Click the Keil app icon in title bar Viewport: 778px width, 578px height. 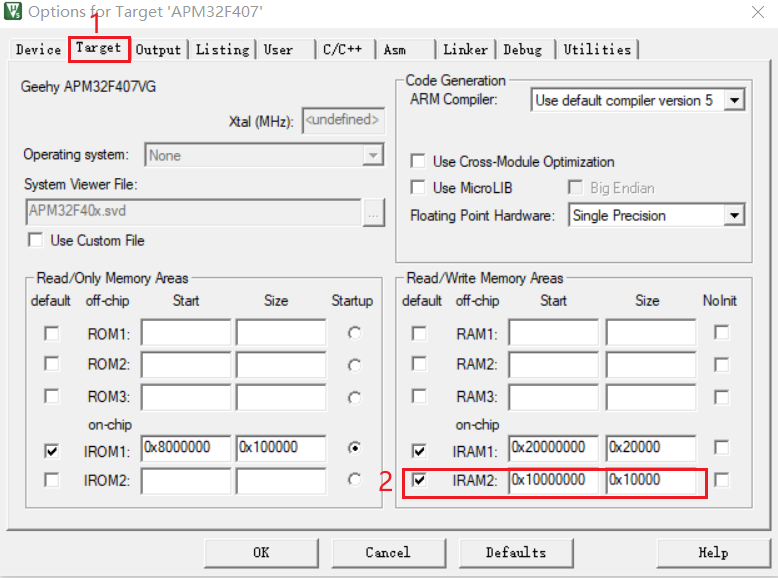(x=13, y=12)
